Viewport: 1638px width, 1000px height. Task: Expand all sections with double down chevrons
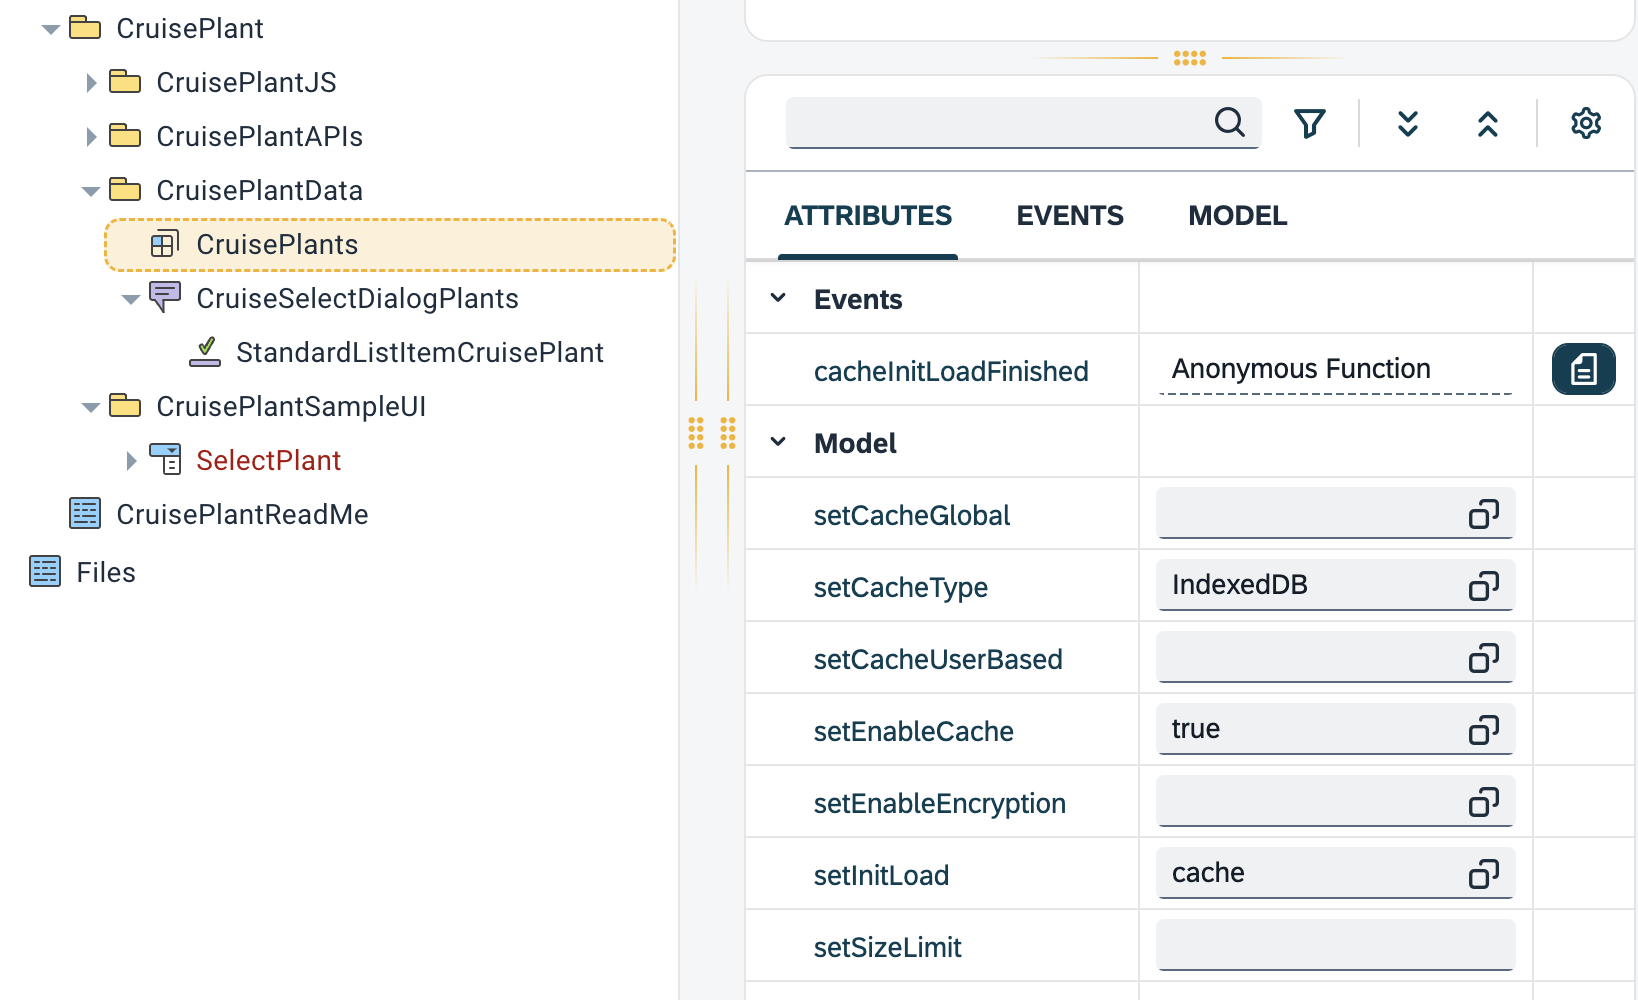[x=1408, y=123]
